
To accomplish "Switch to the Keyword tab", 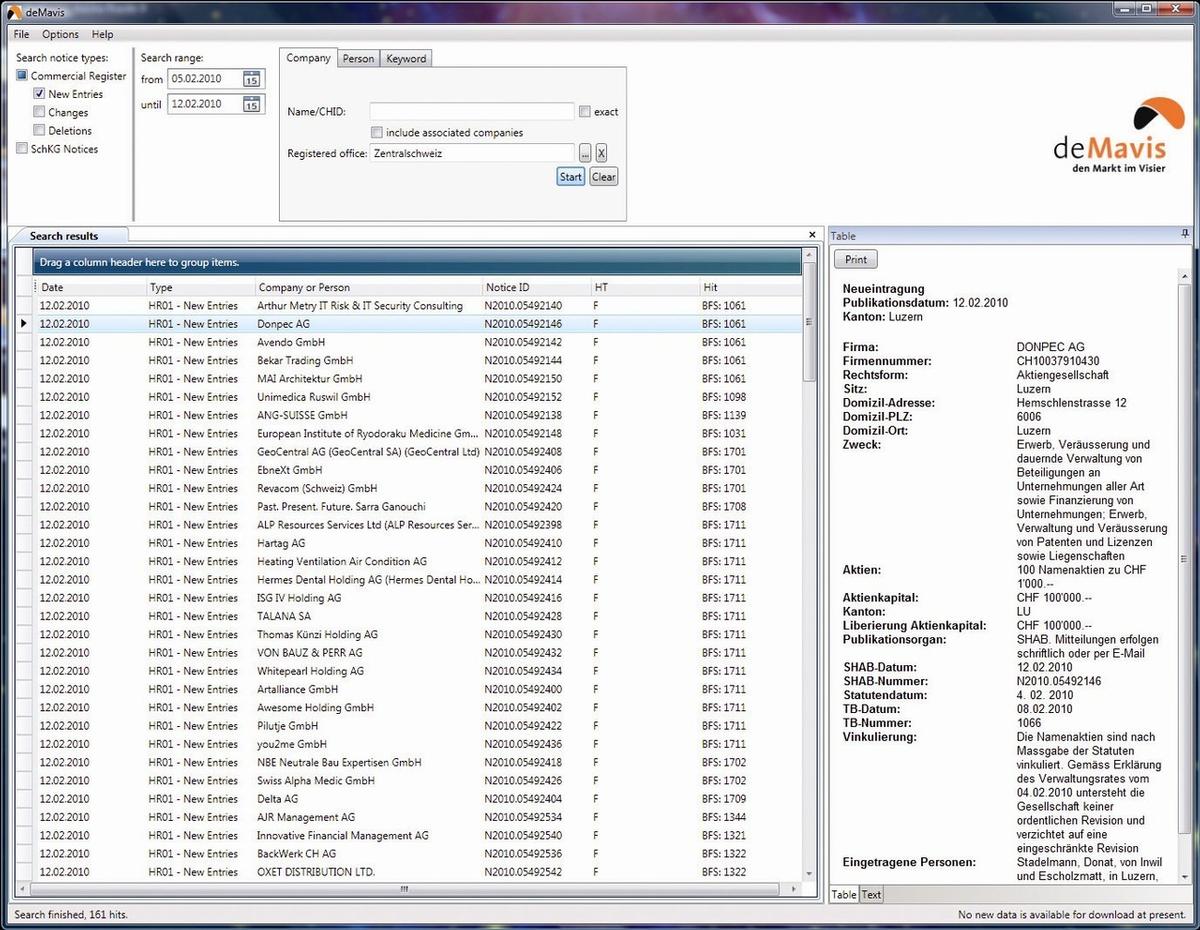I will [406, 59].
